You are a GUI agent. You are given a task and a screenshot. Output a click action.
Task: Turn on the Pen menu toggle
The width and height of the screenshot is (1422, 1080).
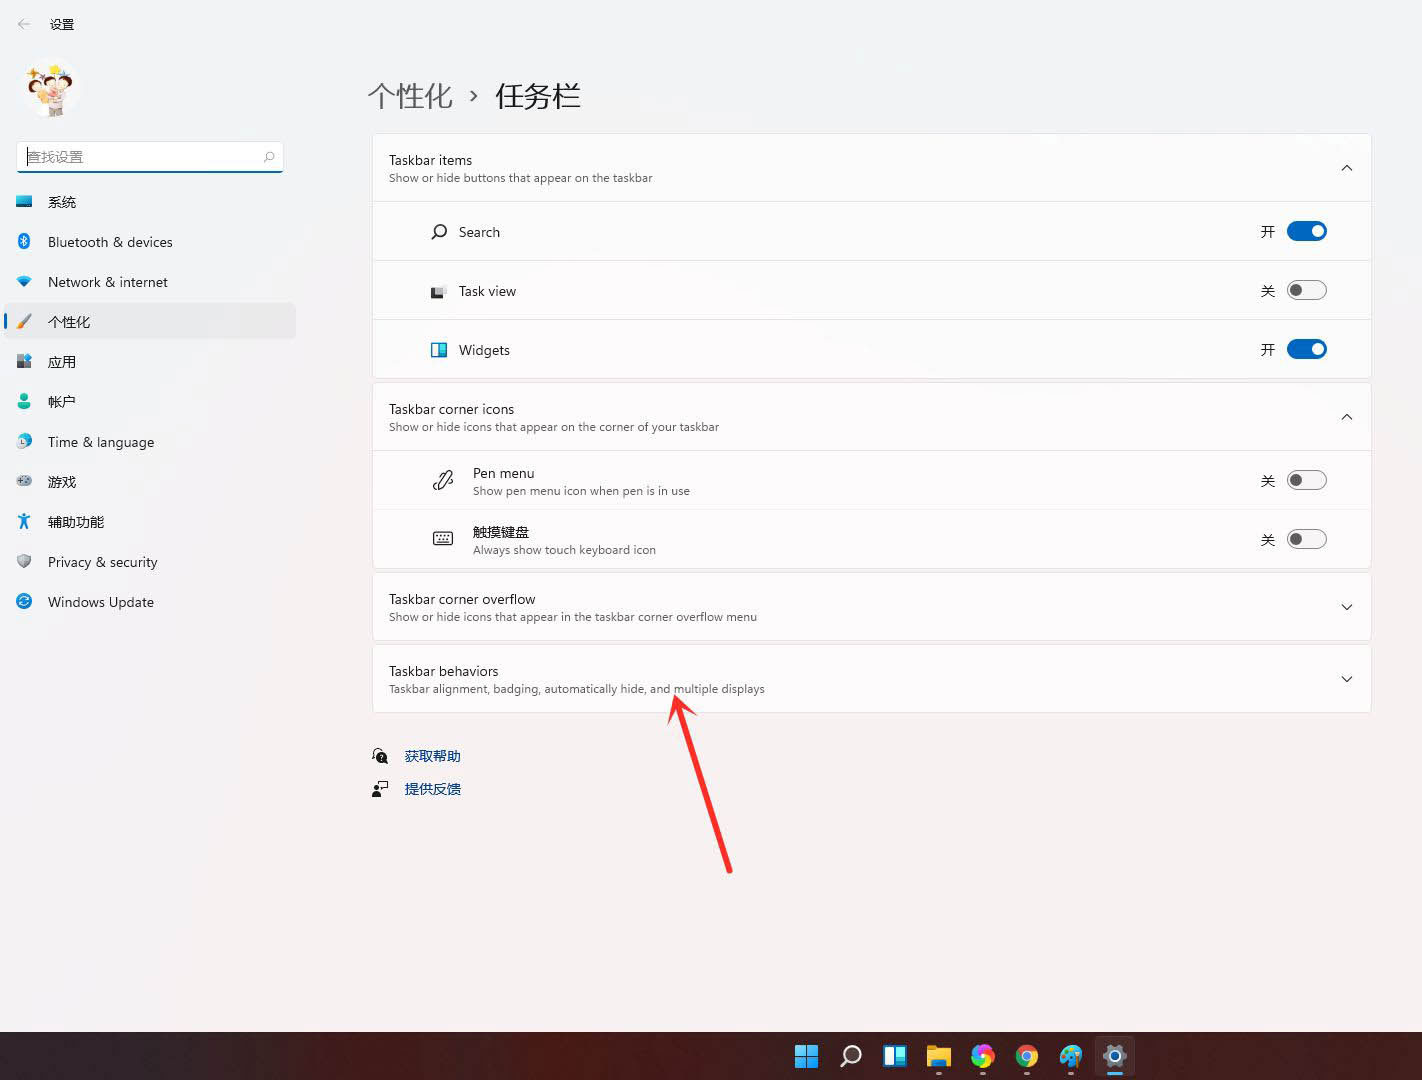click(1306, 480)
